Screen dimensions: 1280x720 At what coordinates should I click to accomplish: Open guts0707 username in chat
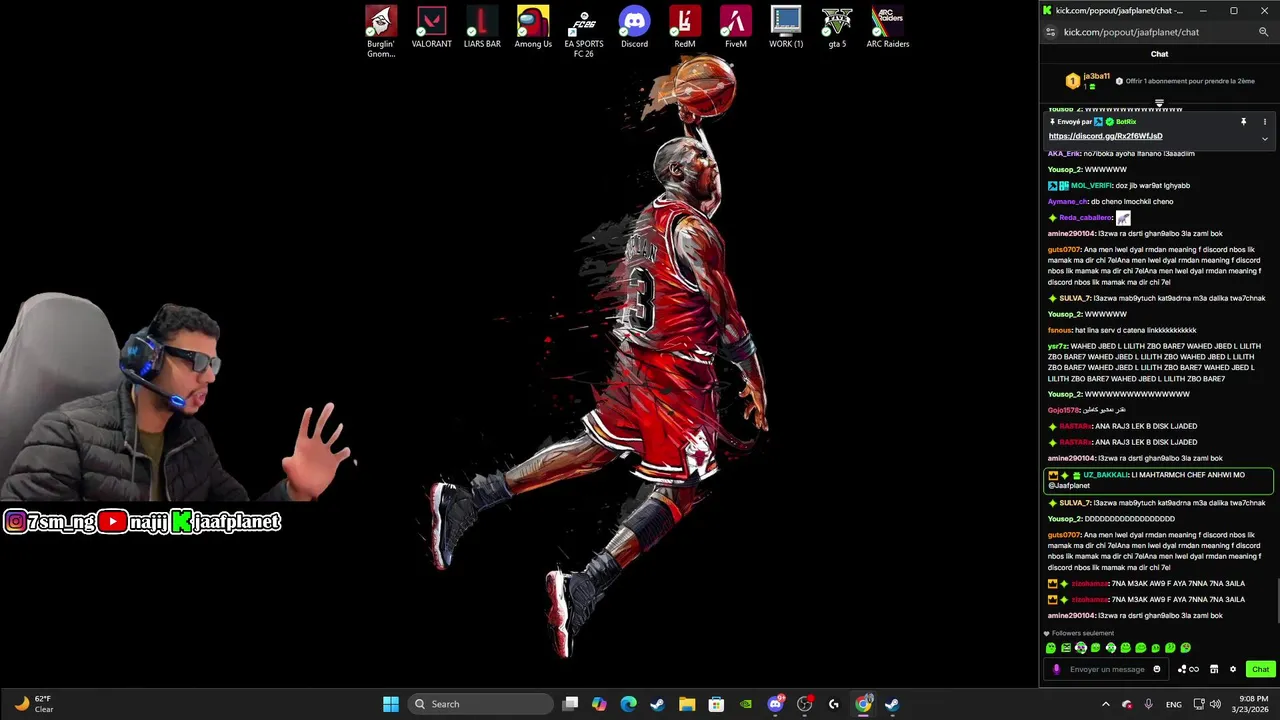[x=1064, y=250]
